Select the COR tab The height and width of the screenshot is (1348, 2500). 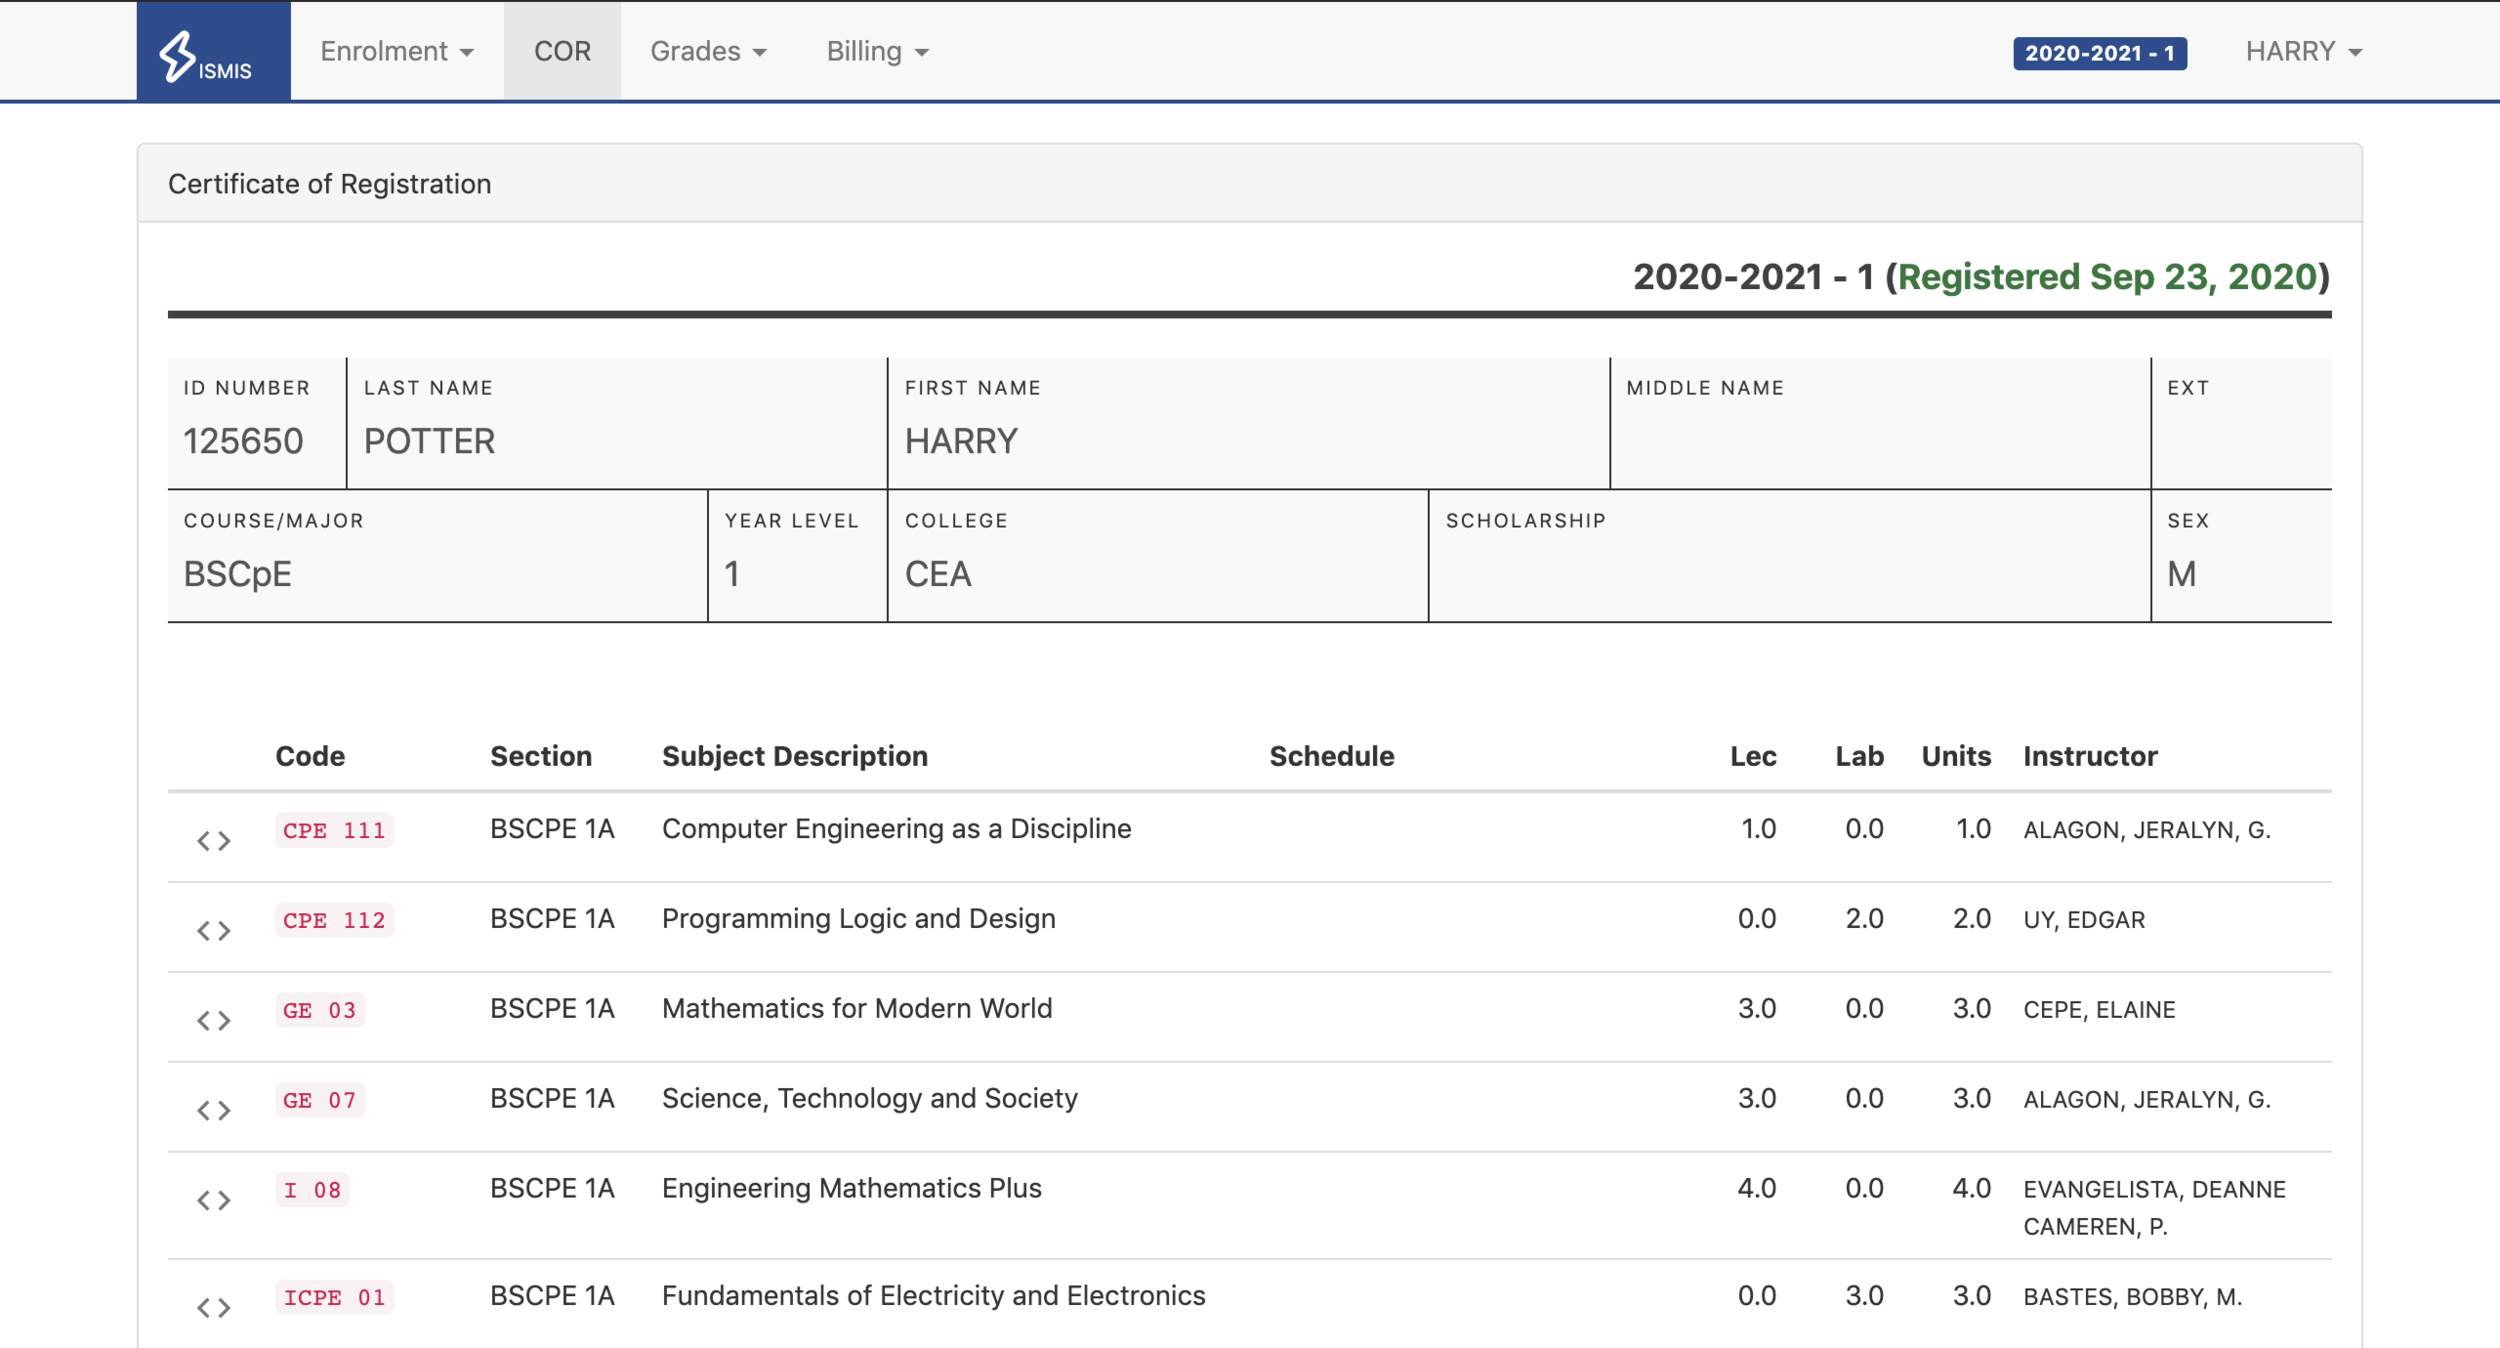[x=562, y=52]
